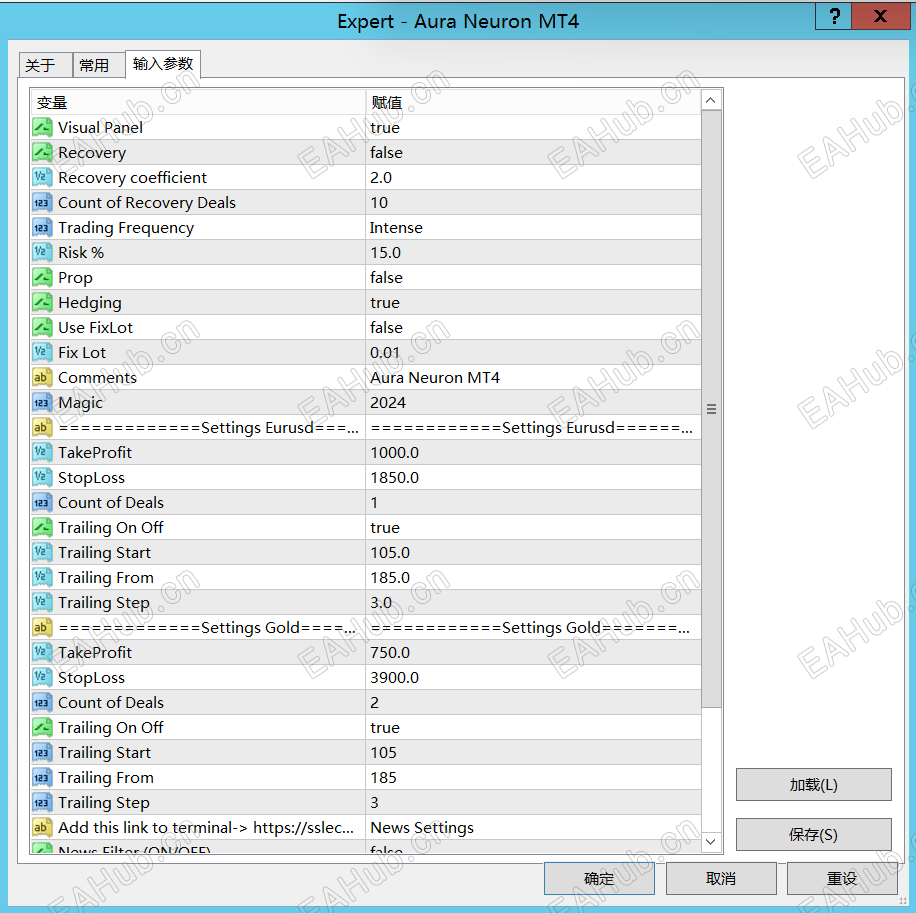Click the help question mark button

tap(834, 16)
